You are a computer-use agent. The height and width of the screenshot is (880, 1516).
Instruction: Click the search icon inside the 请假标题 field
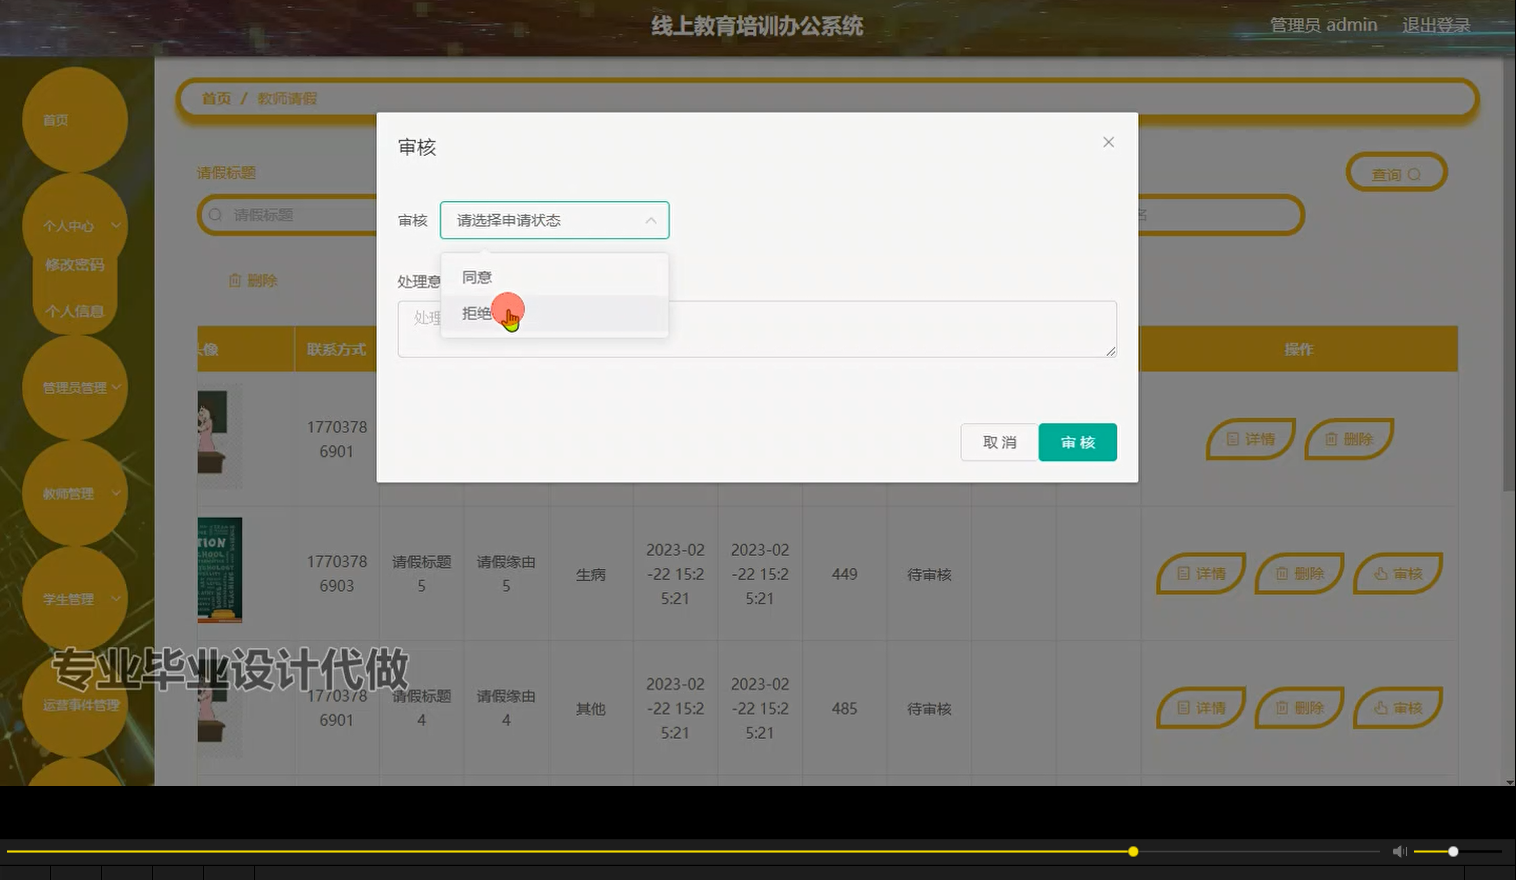click(216, 214)
